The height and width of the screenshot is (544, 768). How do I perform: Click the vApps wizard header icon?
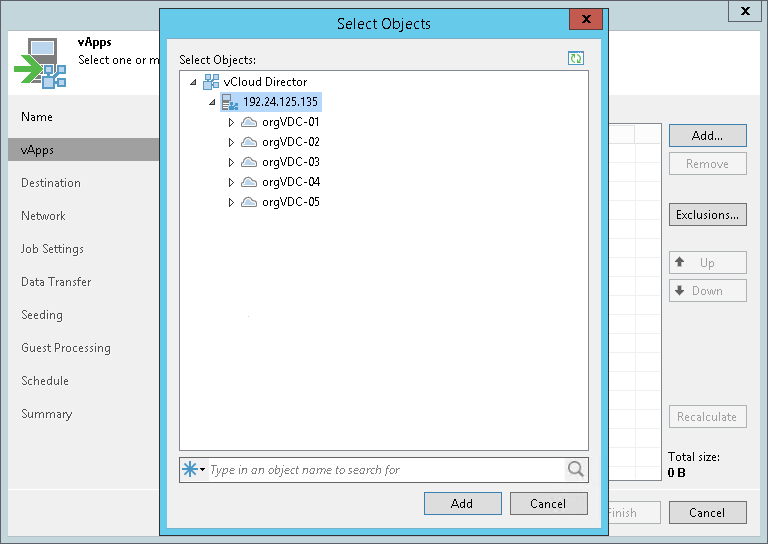(40, 63)
